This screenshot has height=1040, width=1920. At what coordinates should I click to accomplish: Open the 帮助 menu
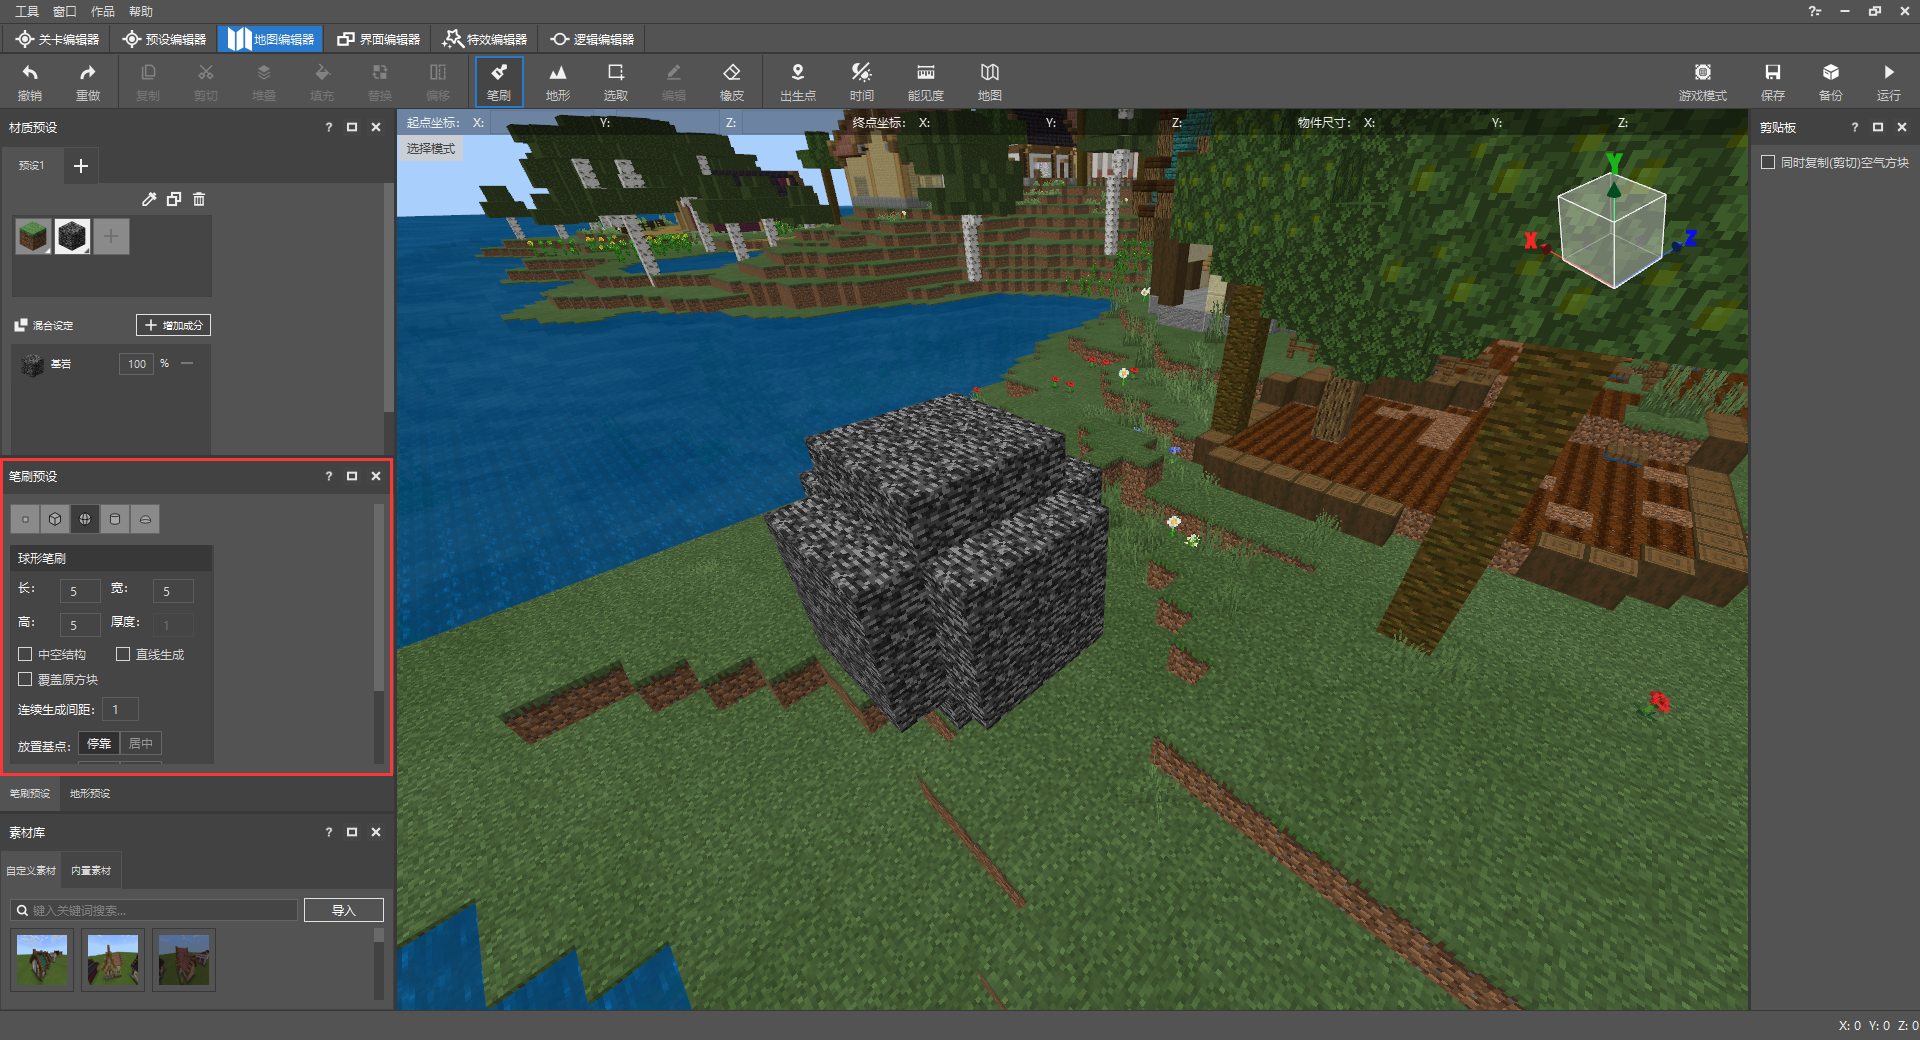[x=141, y=11]
